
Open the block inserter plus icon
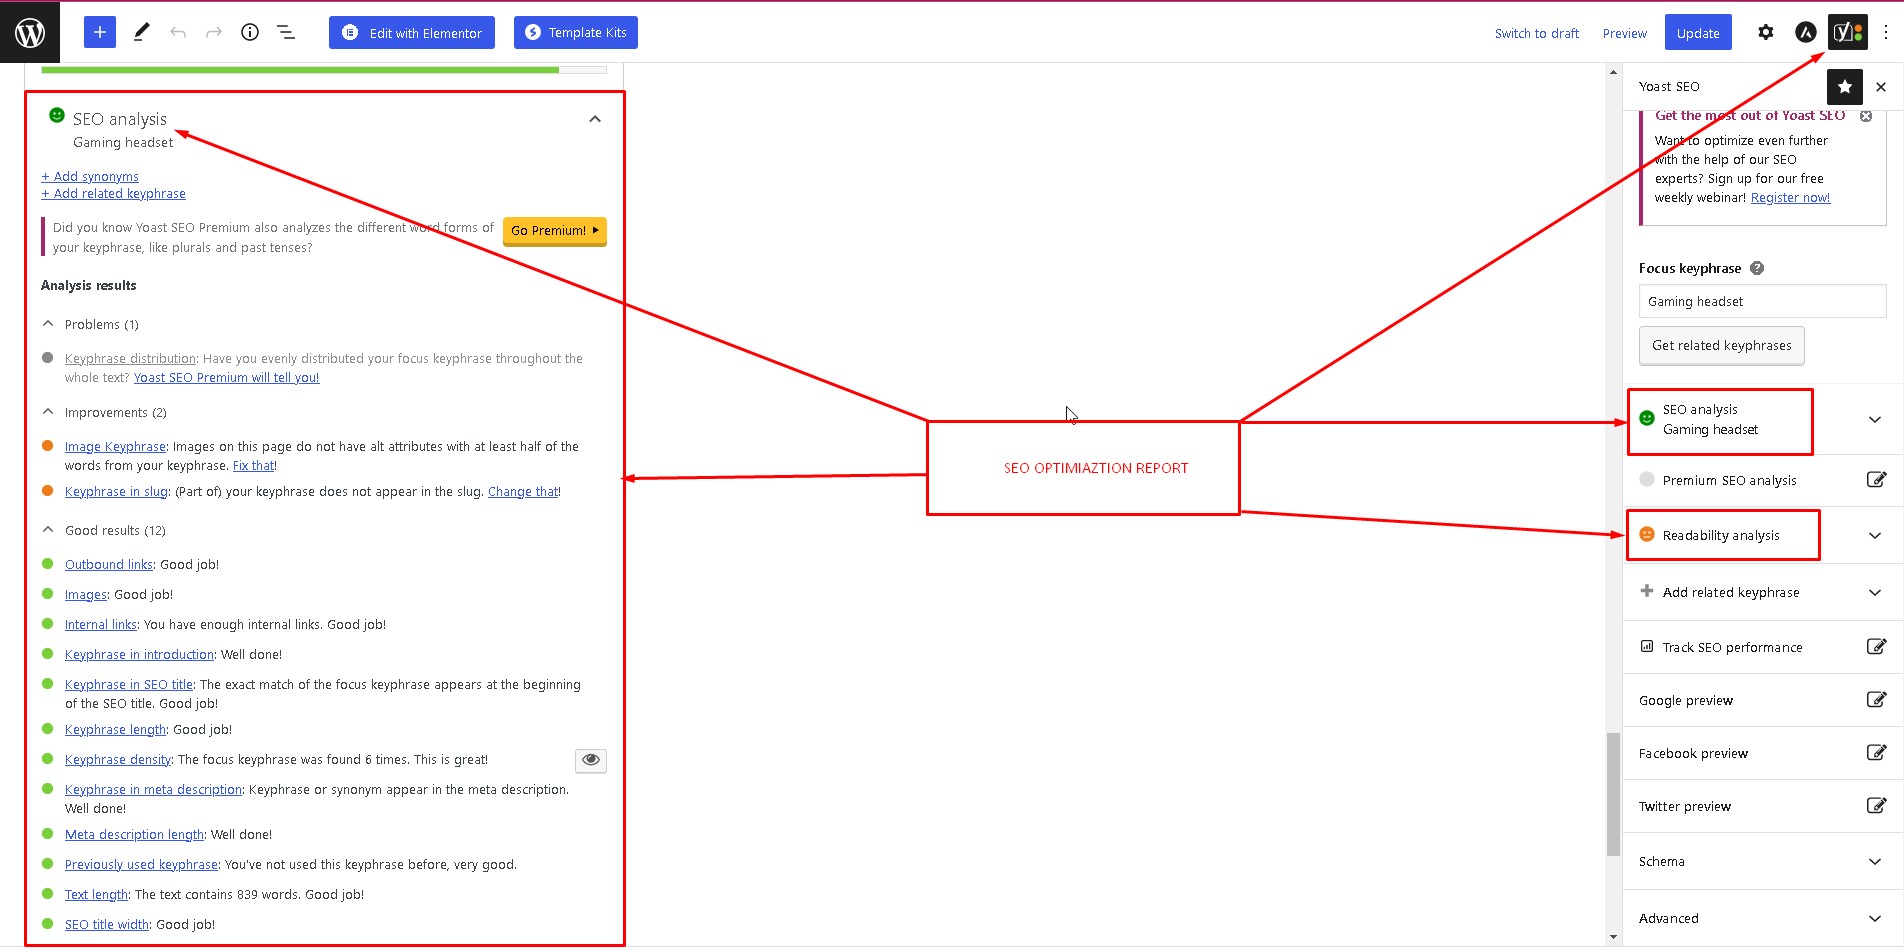pos(99,31)
